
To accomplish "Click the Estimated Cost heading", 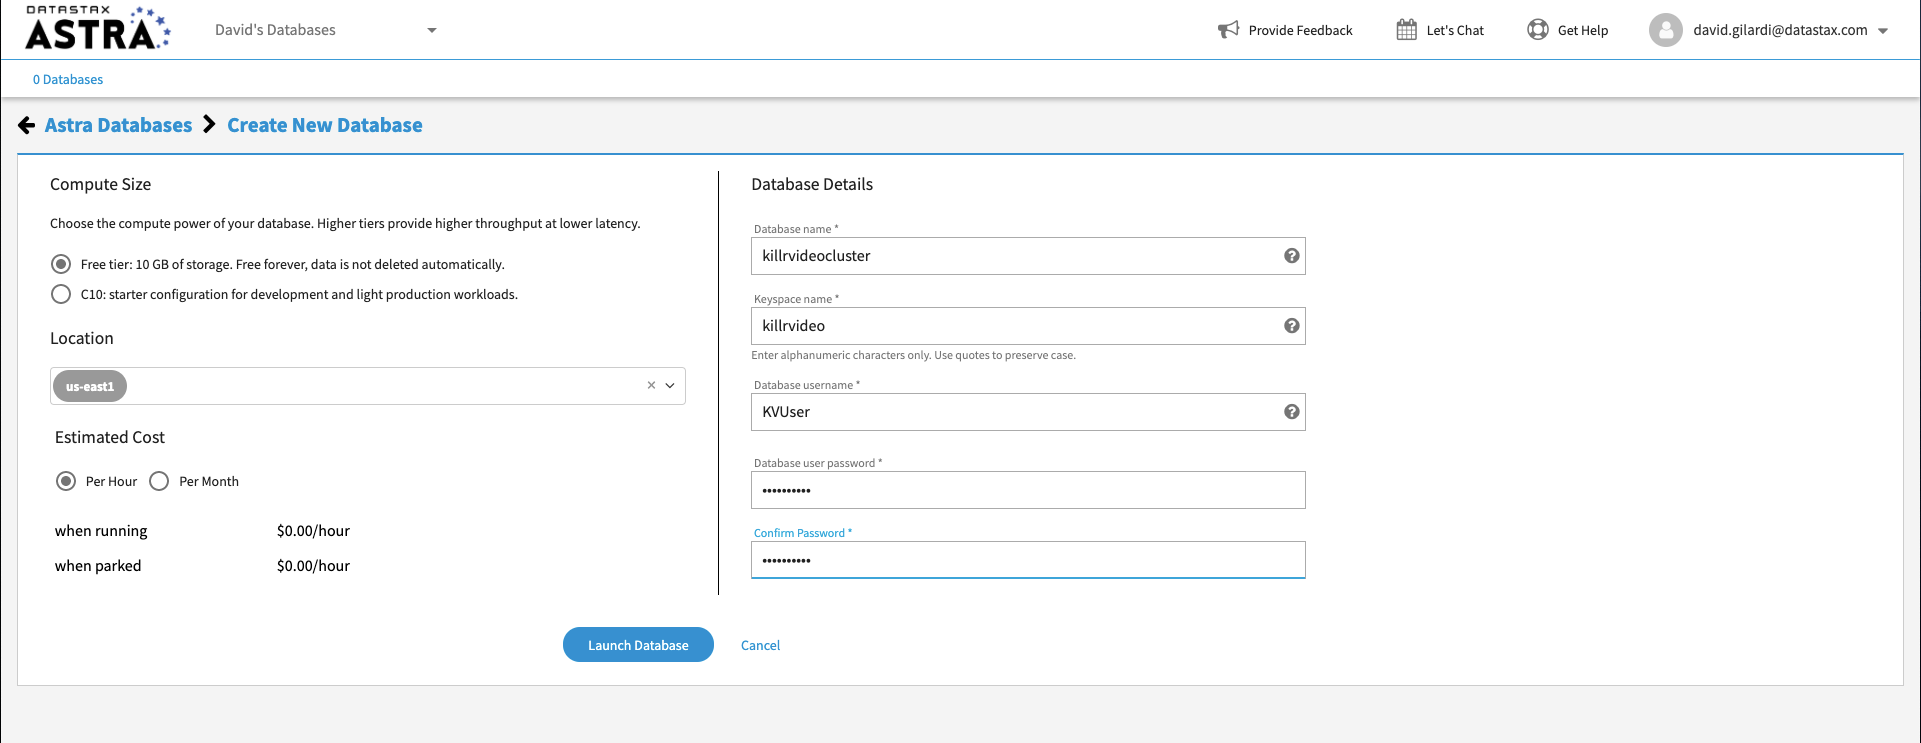I will (110, 437).
